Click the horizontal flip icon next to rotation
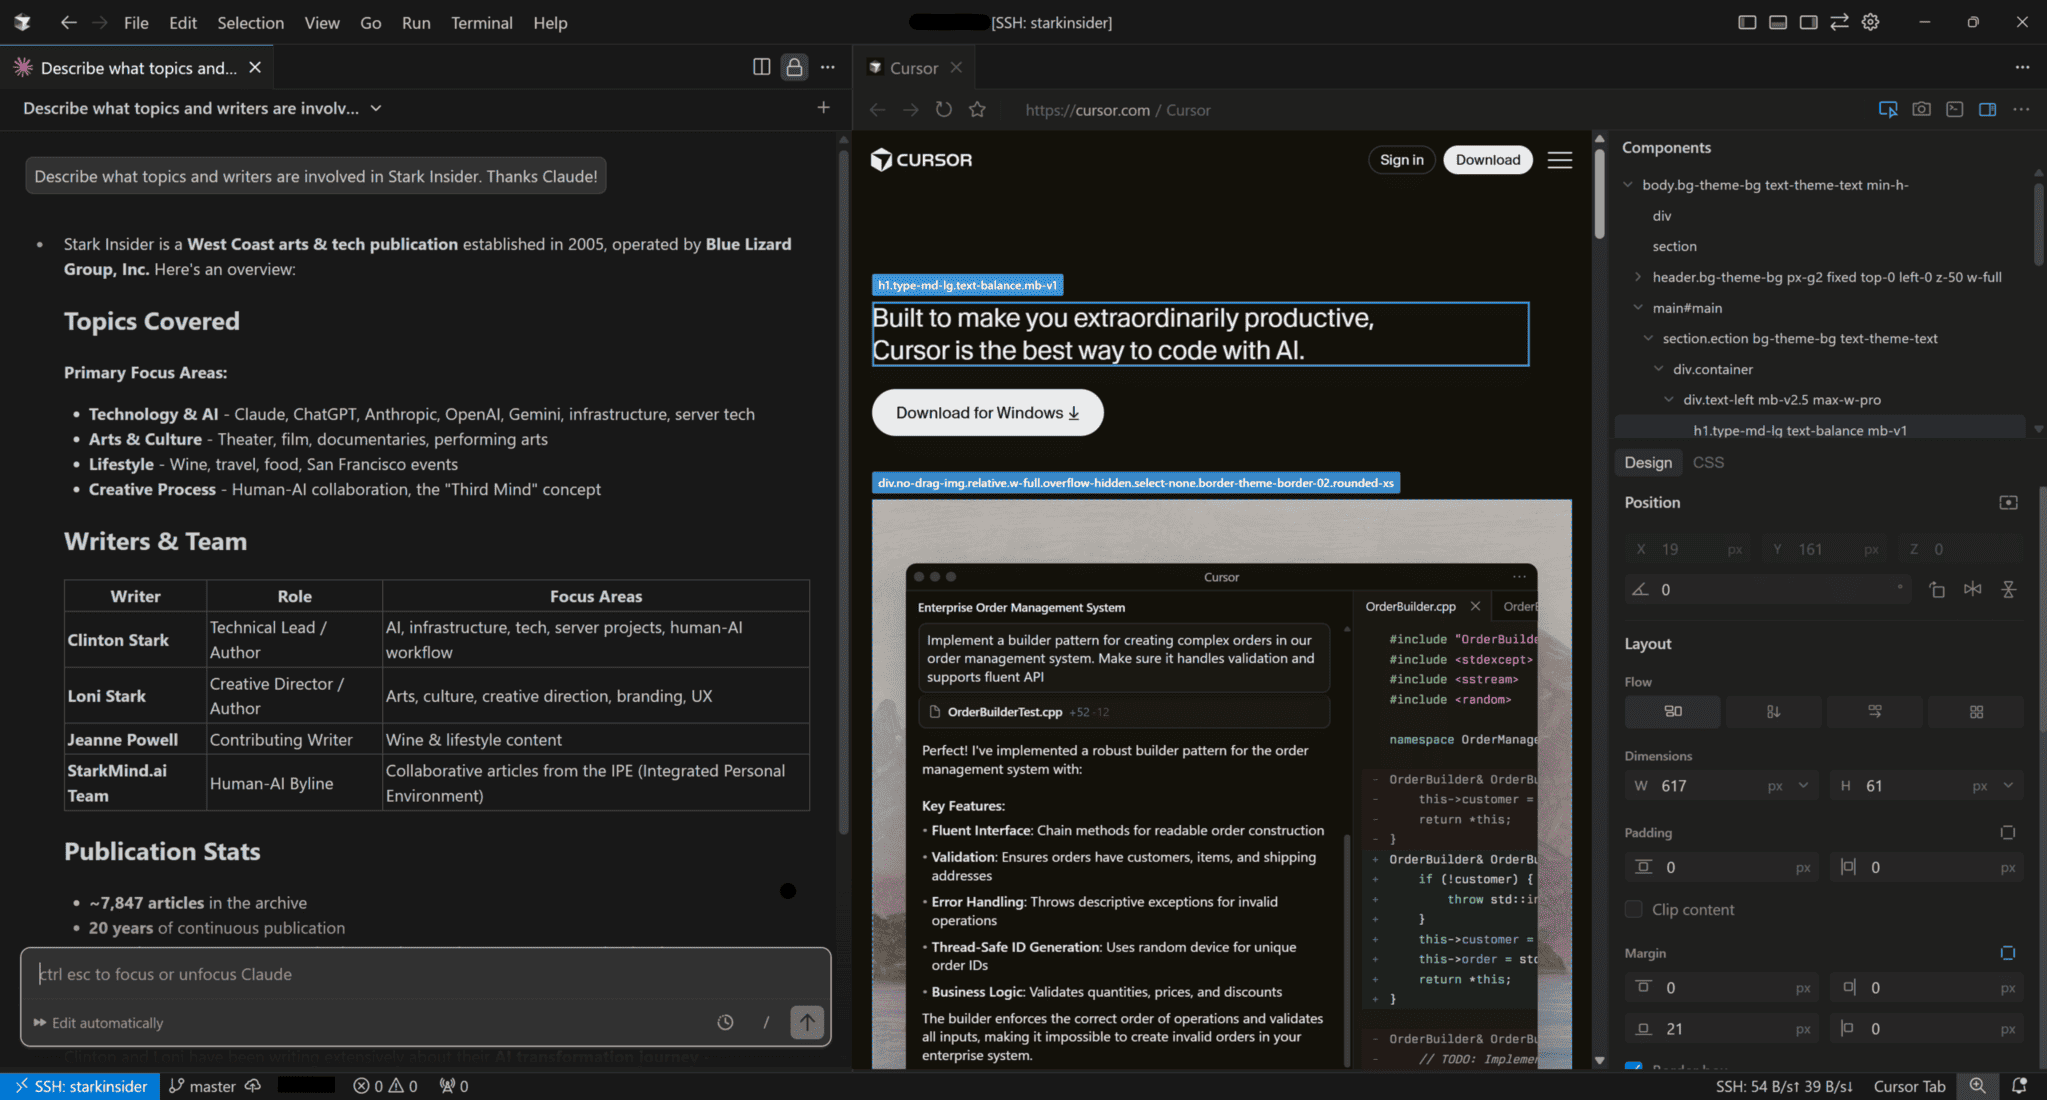 click(x=1973, y=589)
